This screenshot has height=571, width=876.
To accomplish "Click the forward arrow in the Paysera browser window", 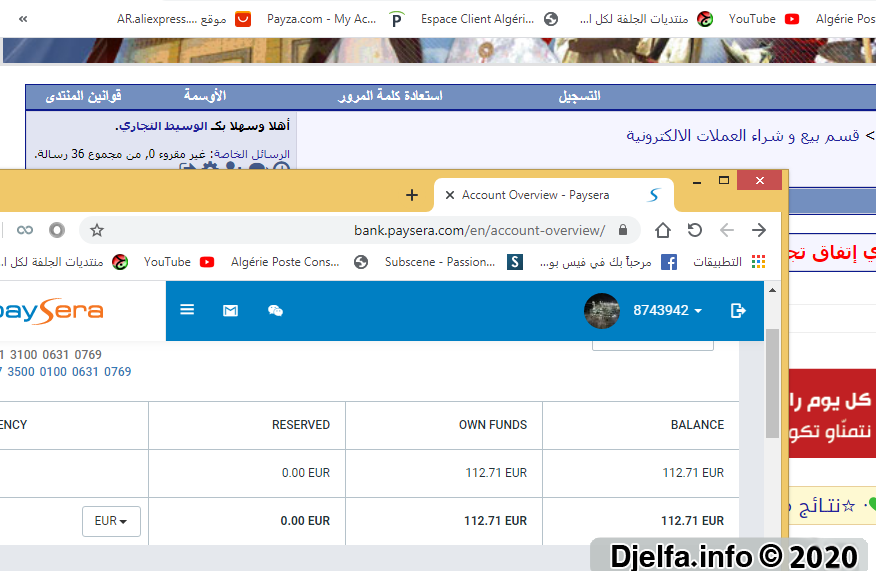I will pos(759,230).
